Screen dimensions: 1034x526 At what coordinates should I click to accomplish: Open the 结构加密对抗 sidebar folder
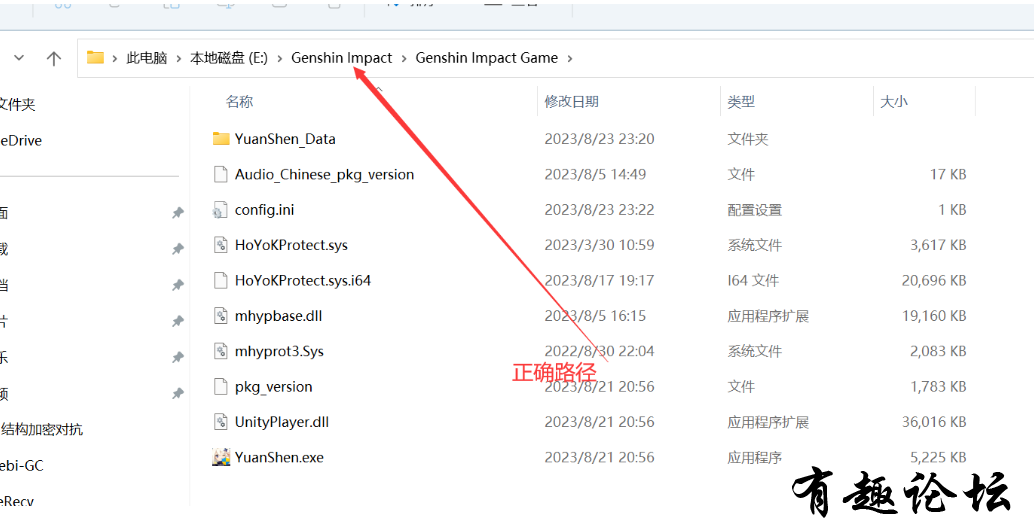(42, 430)
